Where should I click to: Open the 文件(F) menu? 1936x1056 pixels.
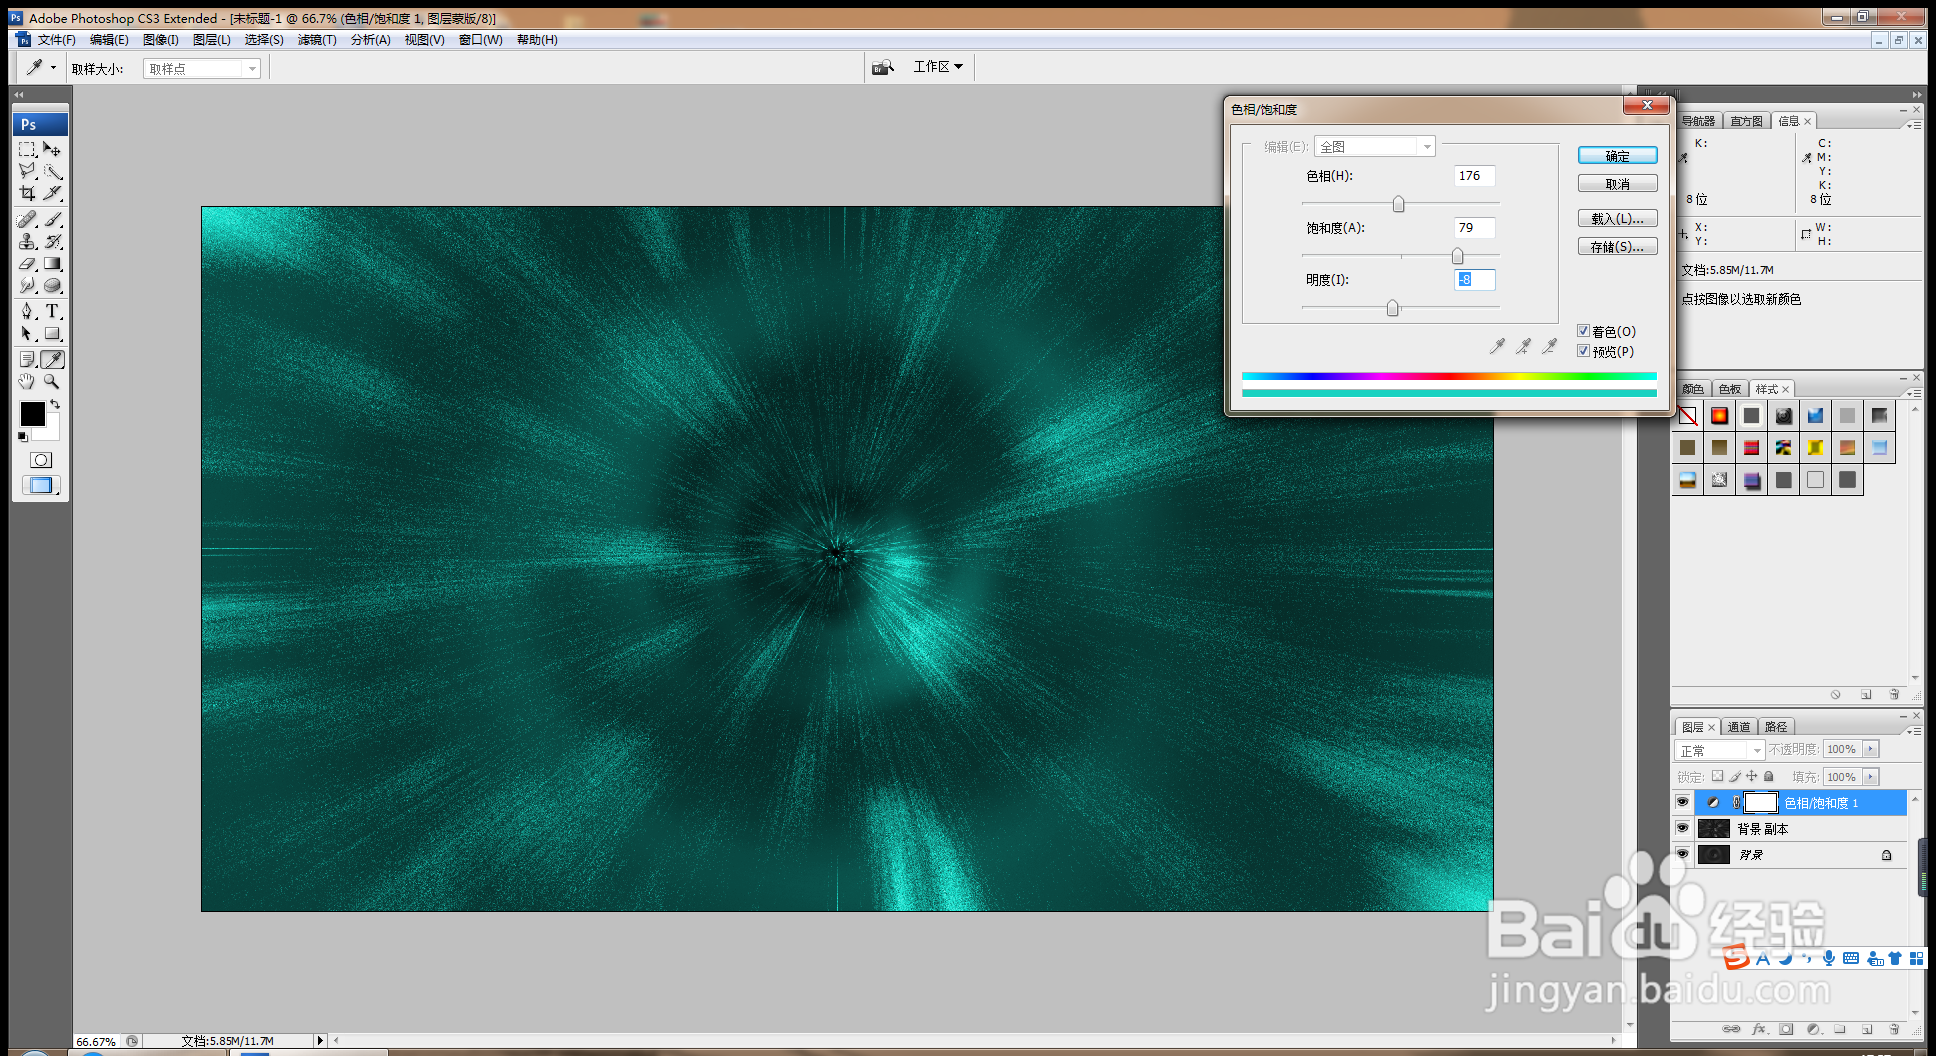tap(56, 40)
